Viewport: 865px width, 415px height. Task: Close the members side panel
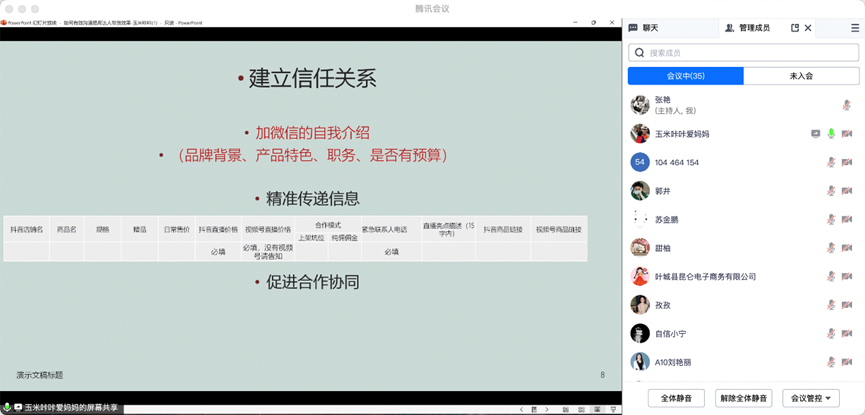pyautogui.click(x=808, y=28)
